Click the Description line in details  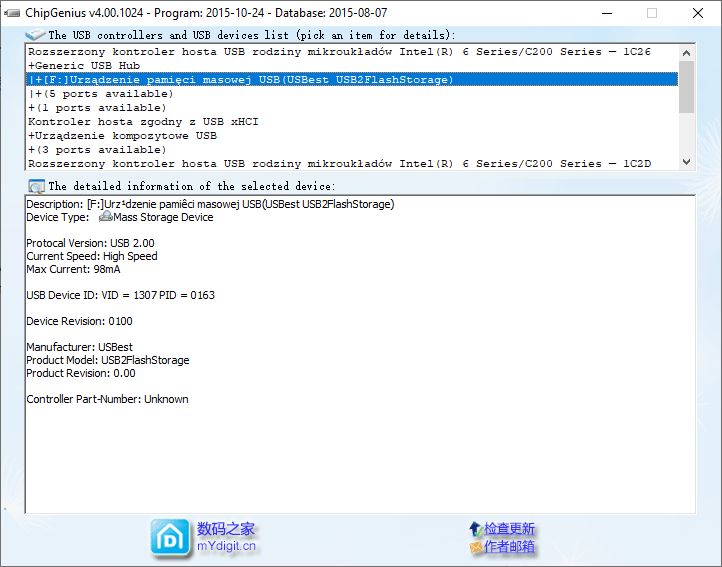pyautogui.click(x=210, y=204)
